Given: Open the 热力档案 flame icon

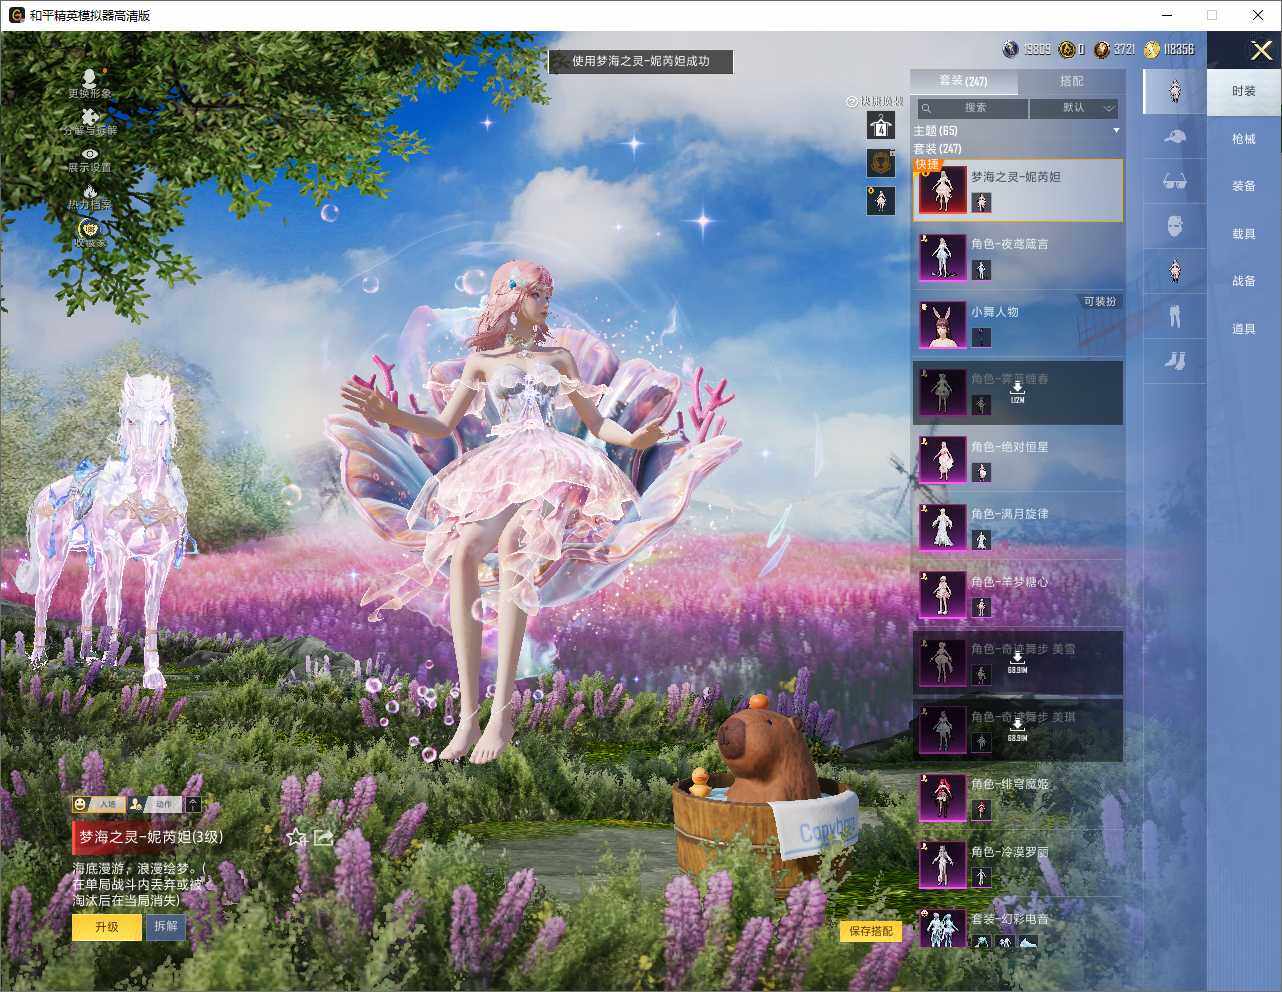Looking at the screenshot, I should [90, 196].
